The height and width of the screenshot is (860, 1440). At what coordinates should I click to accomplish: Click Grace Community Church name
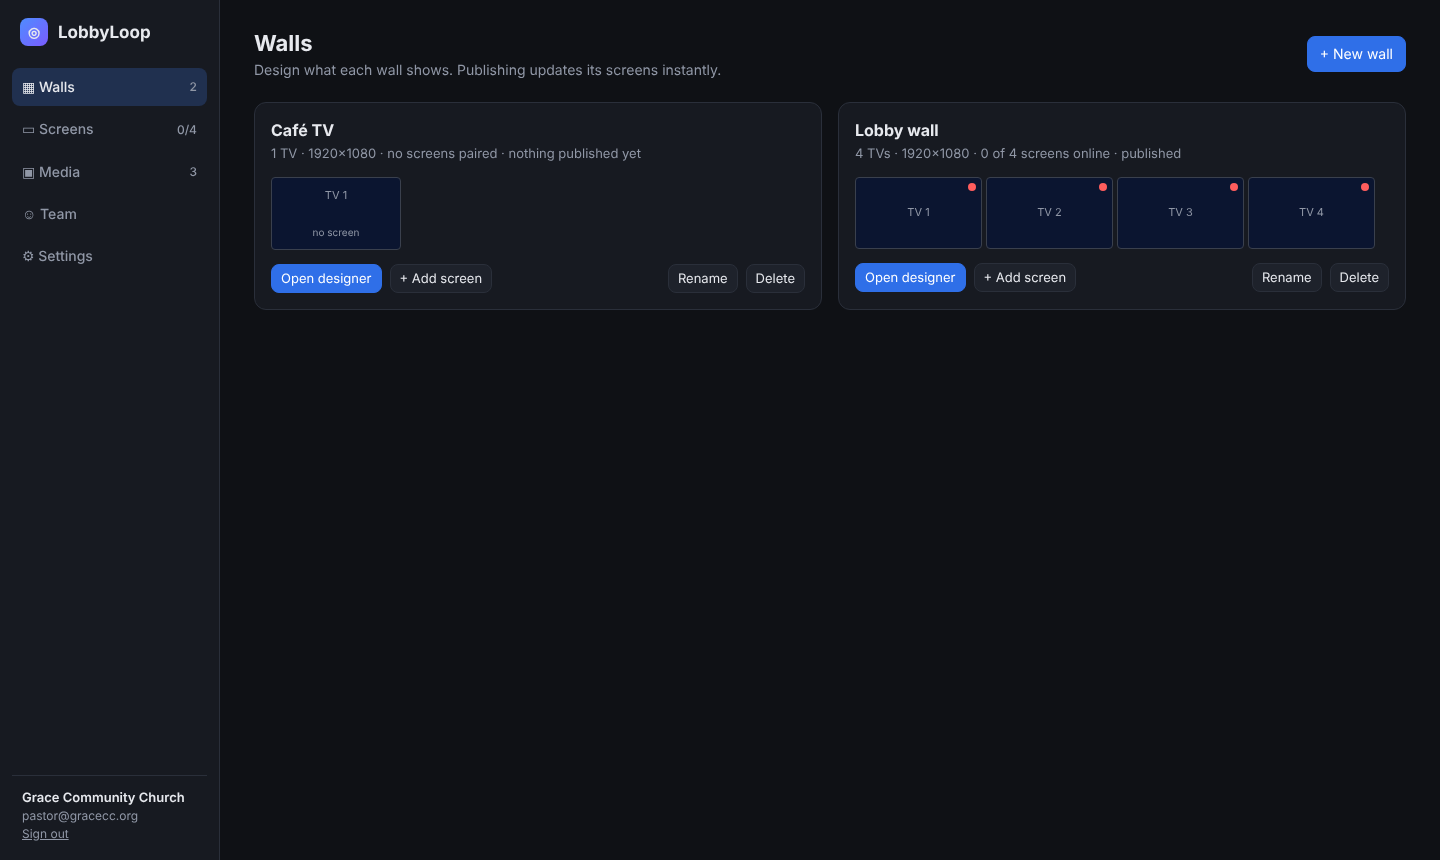[x=103, y=797]
